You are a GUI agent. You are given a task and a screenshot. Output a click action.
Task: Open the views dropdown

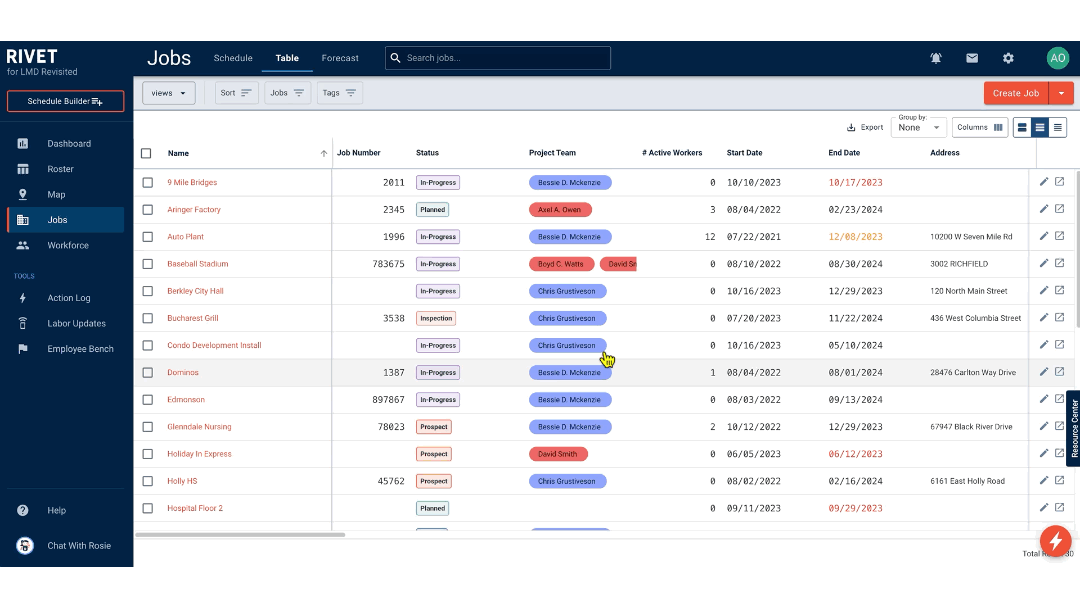tap(167, 92)
